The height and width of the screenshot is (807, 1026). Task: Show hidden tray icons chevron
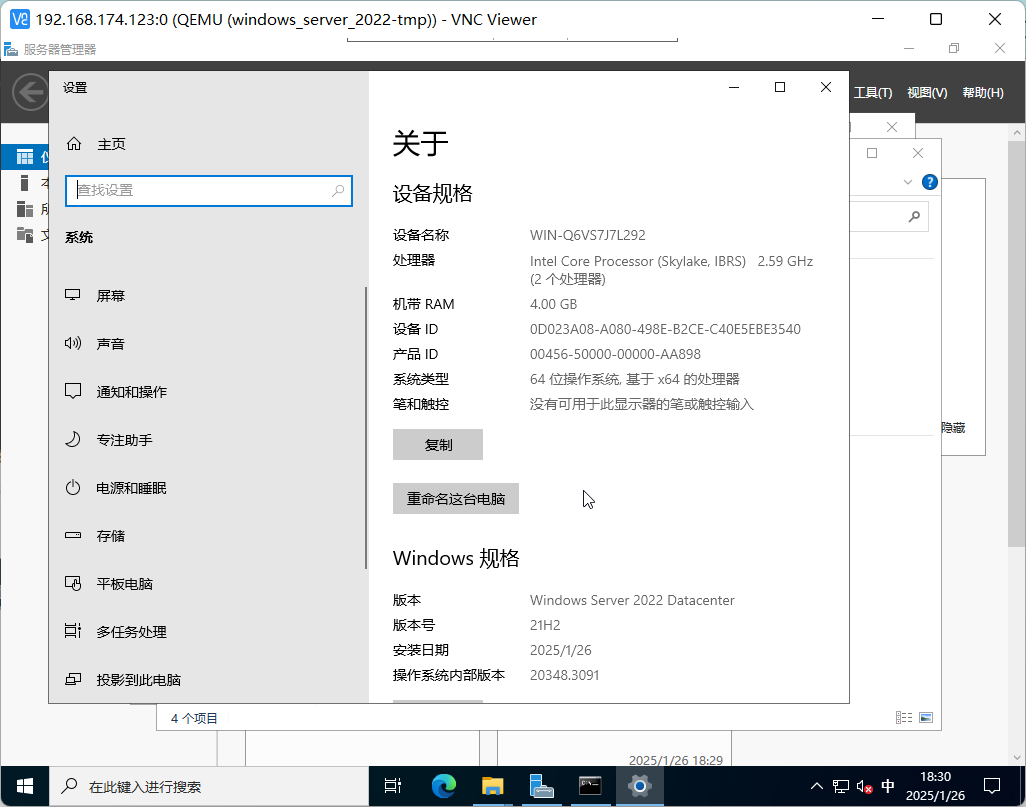(x=817, y=786)
